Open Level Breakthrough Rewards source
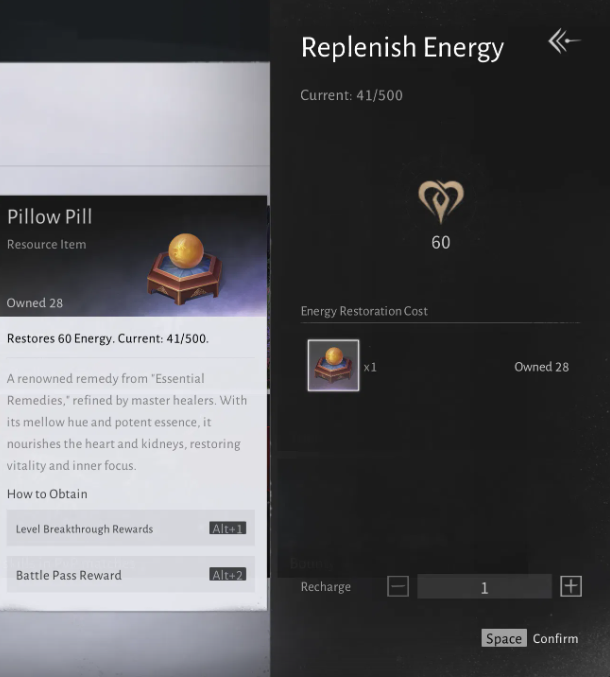Screen dimensions: 610x677 [x=130, y=528]
